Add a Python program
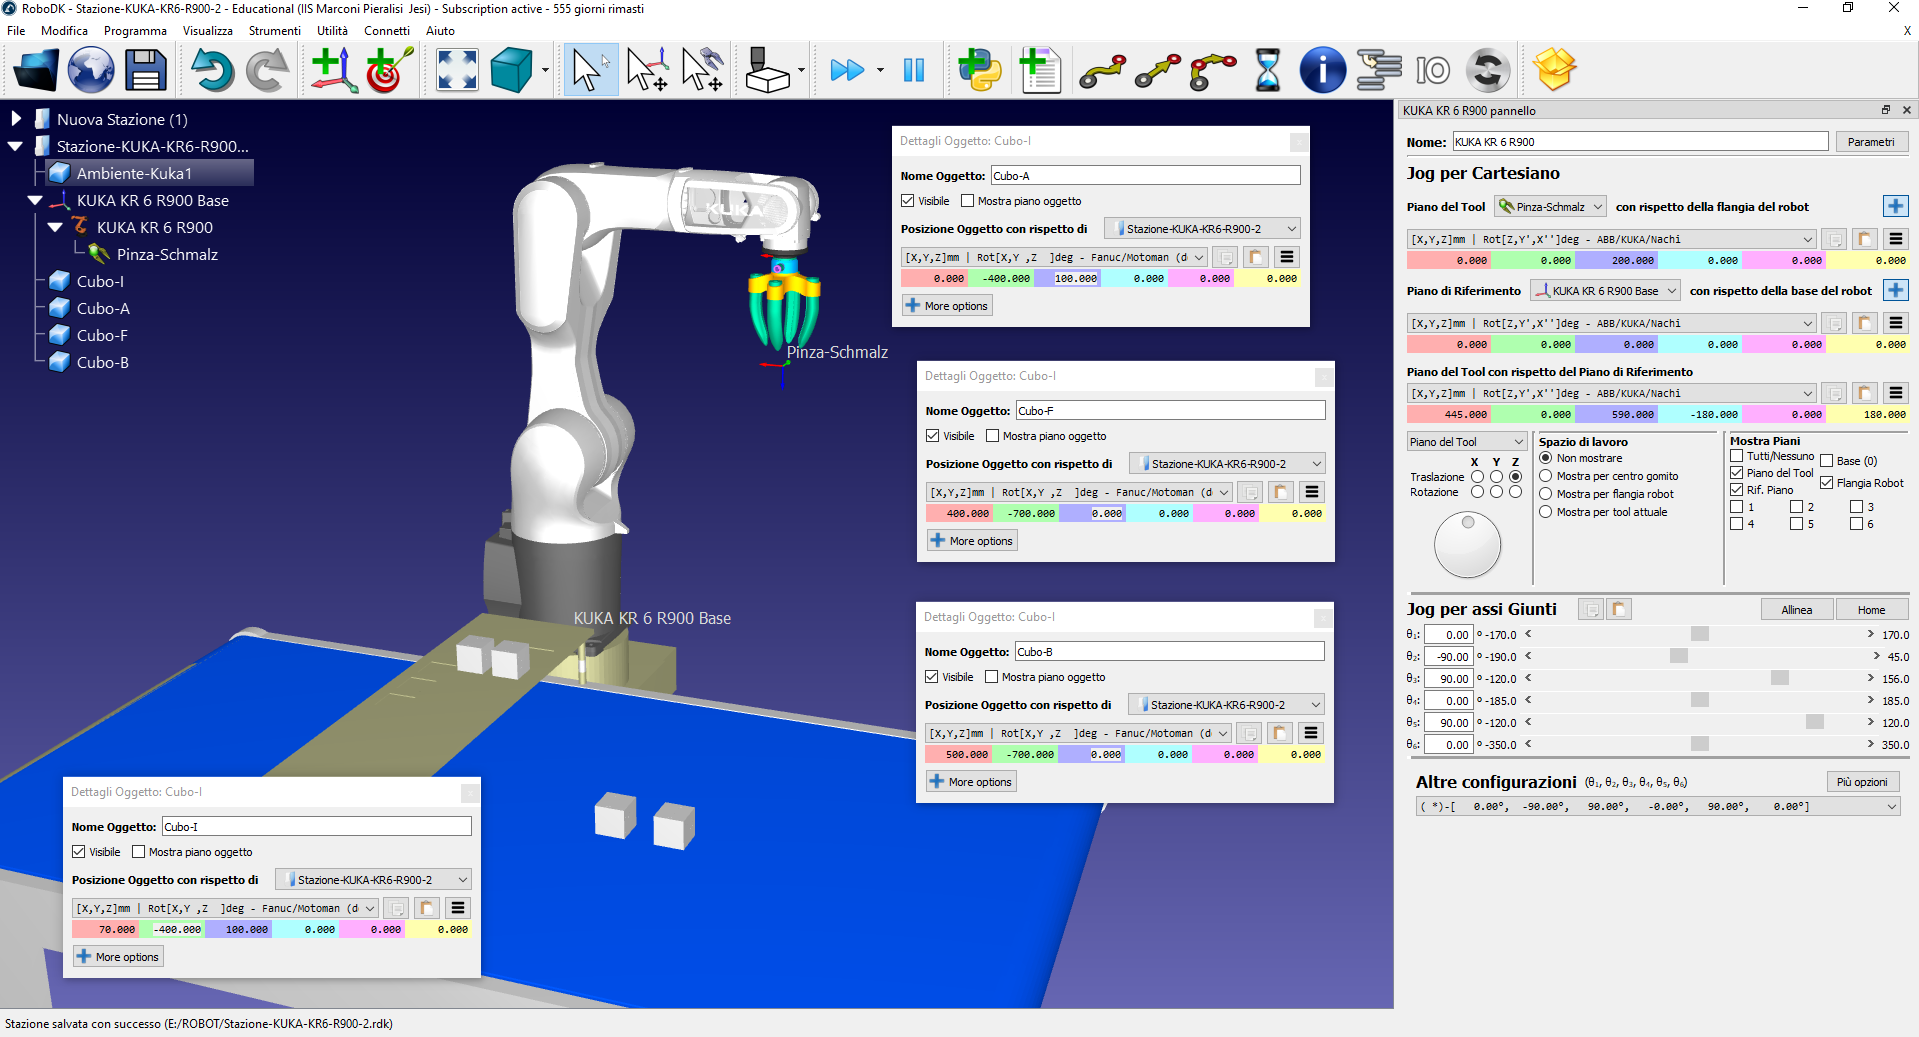 980,70
